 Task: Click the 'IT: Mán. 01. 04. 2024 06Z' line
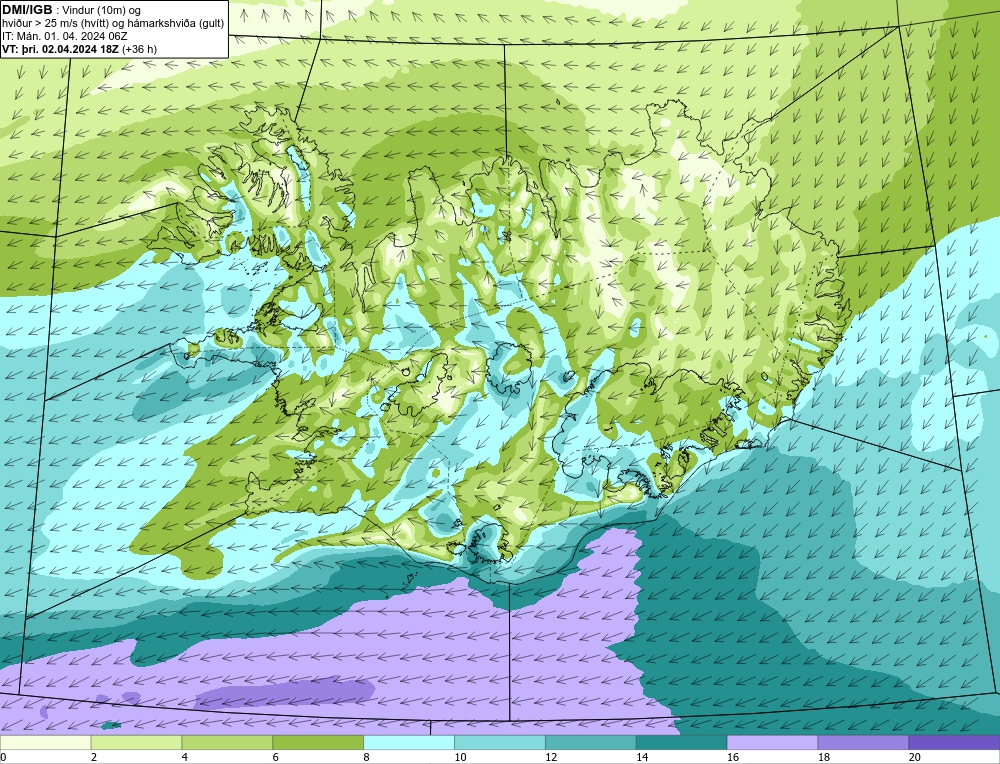(64, 36)
